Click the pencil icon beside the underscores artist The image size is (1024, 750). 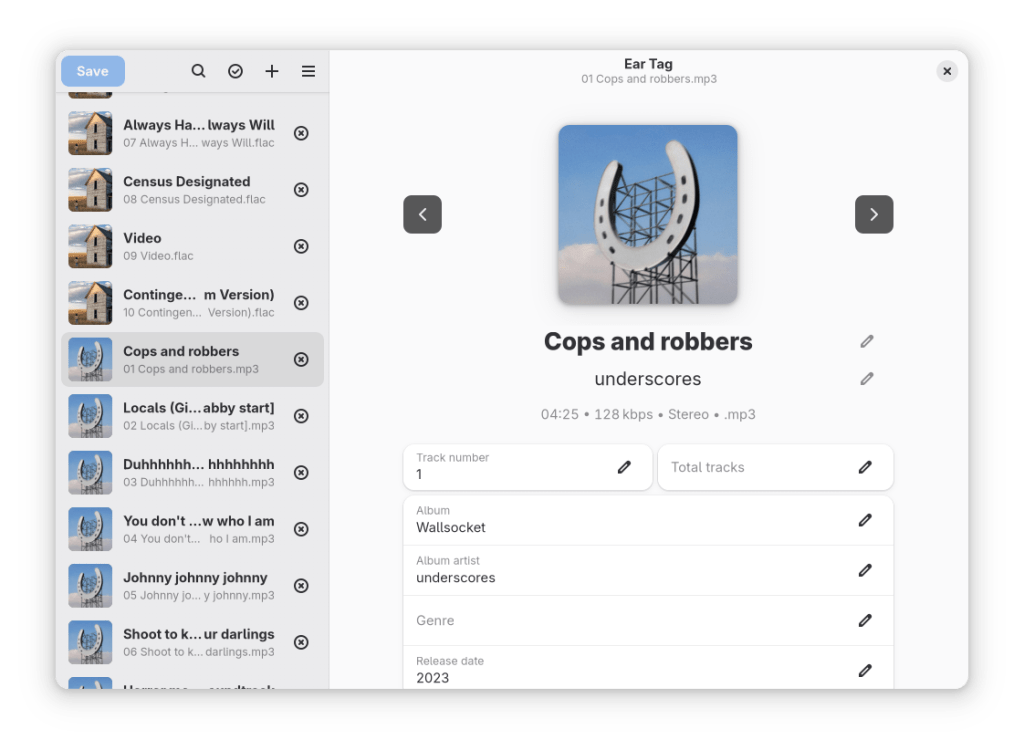(866, 379)
